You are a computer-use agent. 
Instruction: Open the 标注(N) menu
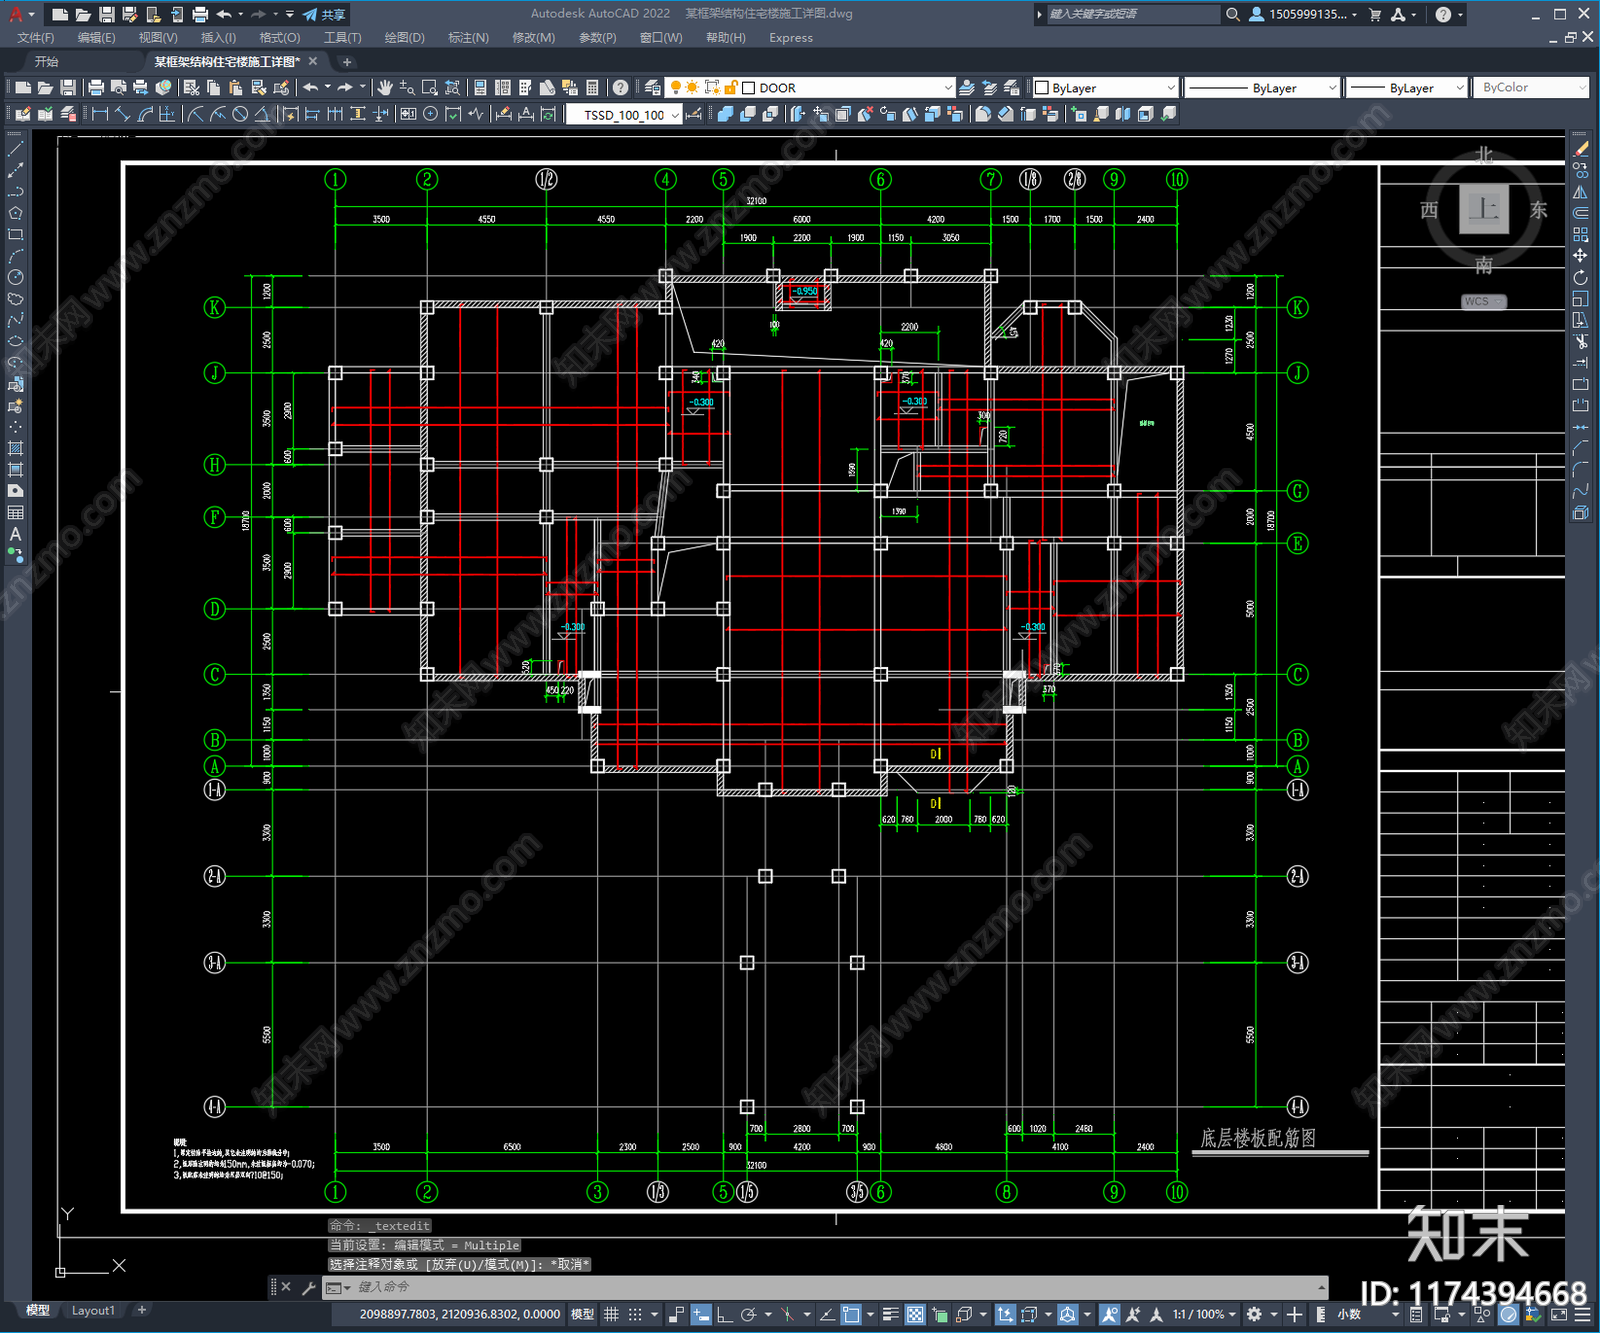click(468, 38)
